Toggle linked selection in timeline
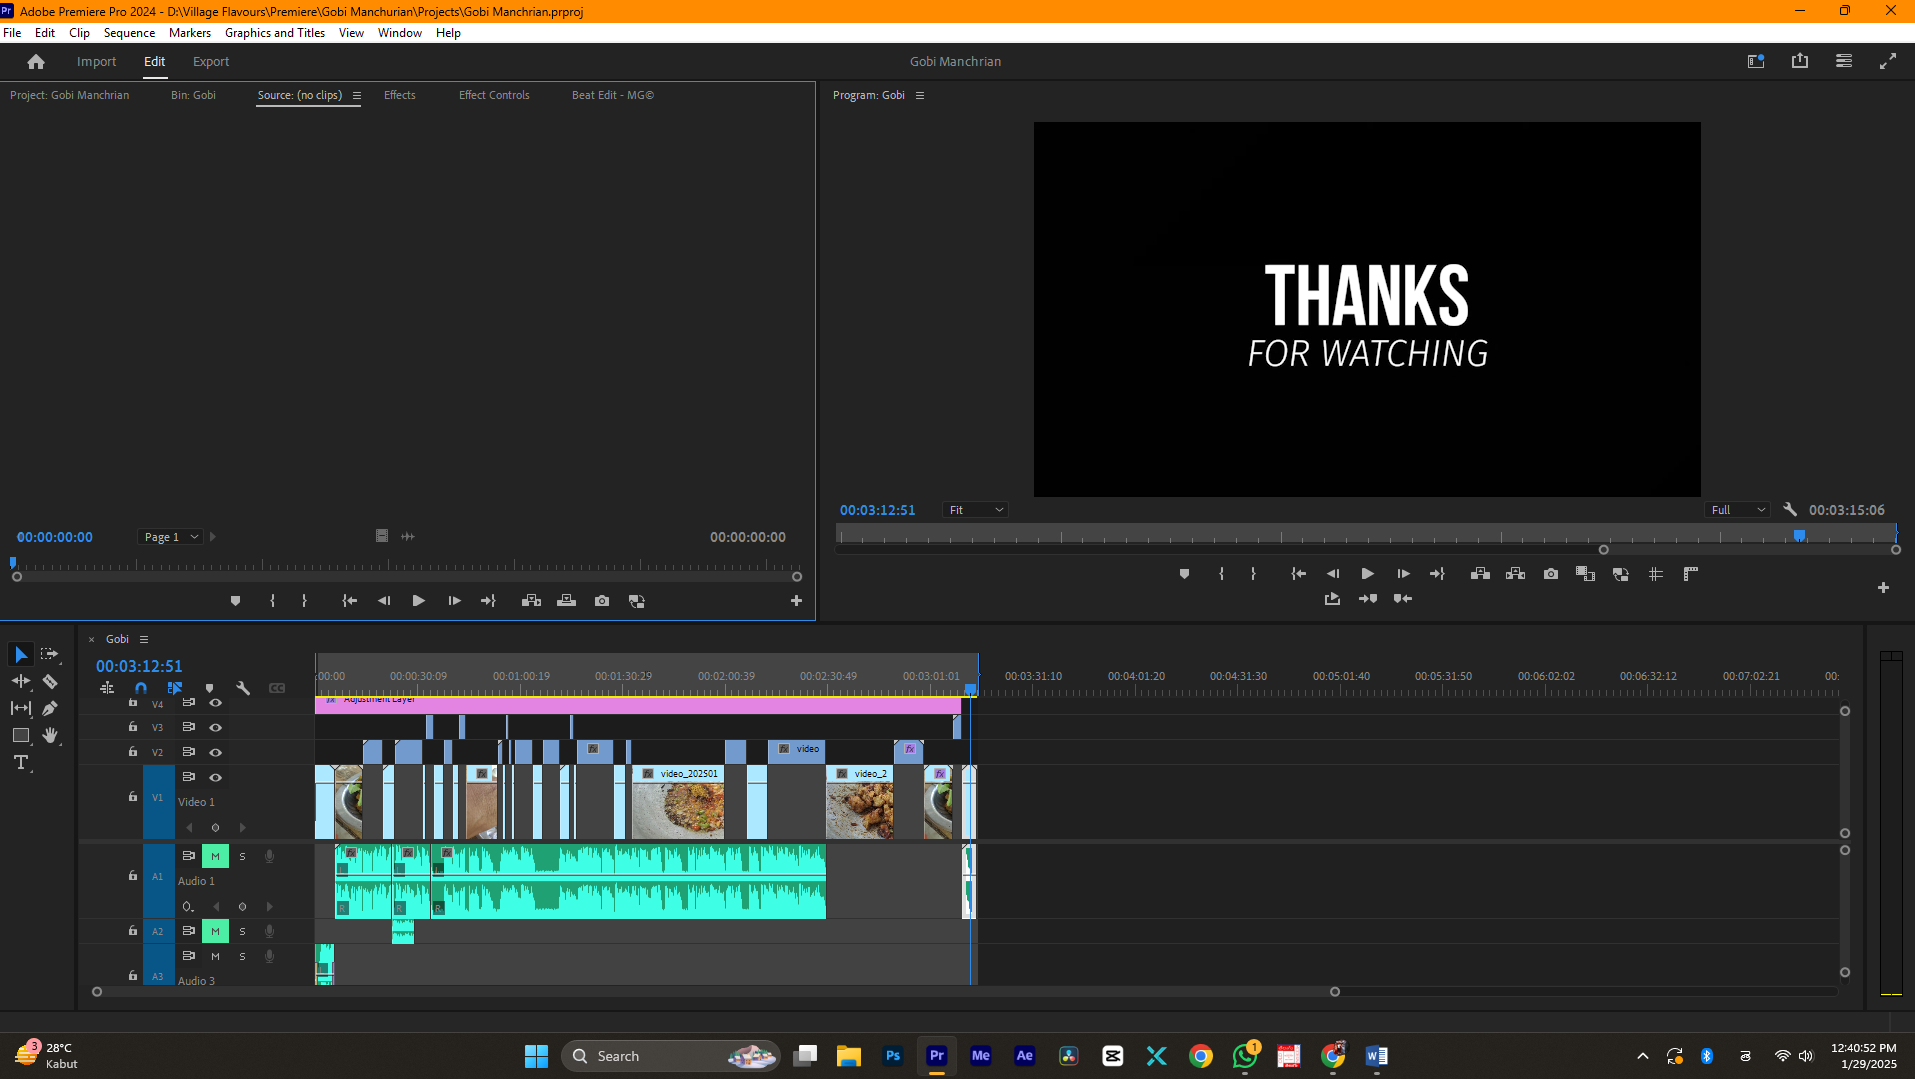The height and width of the screenshot is (1079, 1915). [175, 688]
